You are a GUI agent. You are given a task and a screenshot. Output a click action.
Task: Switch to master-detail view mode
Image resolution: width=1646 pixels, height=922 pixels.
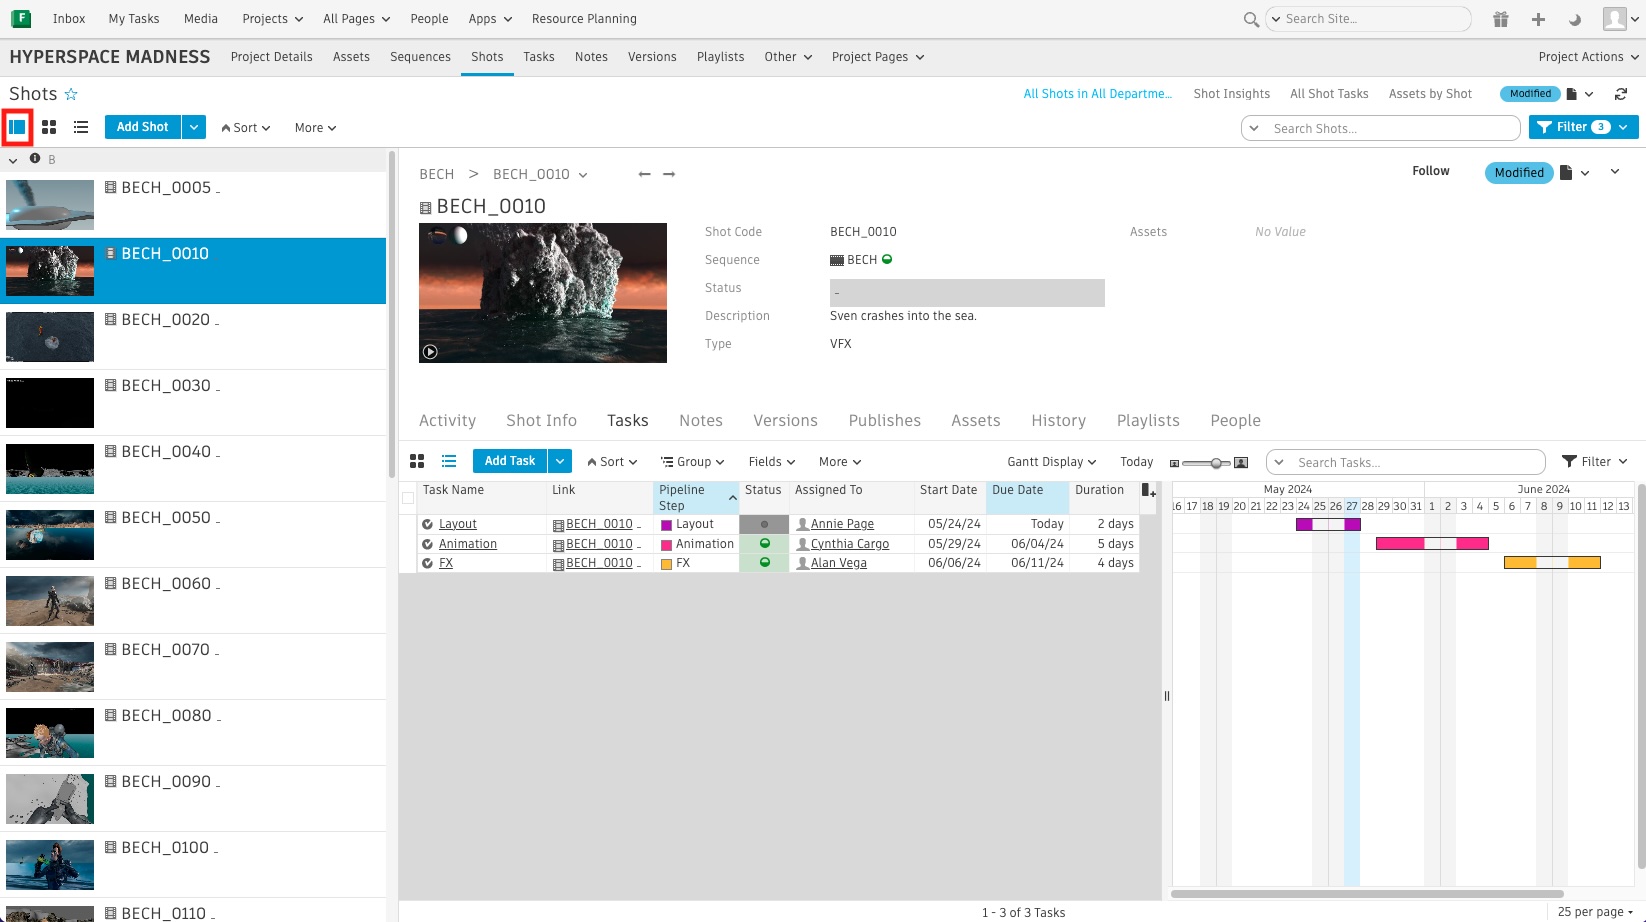point(17,127)
